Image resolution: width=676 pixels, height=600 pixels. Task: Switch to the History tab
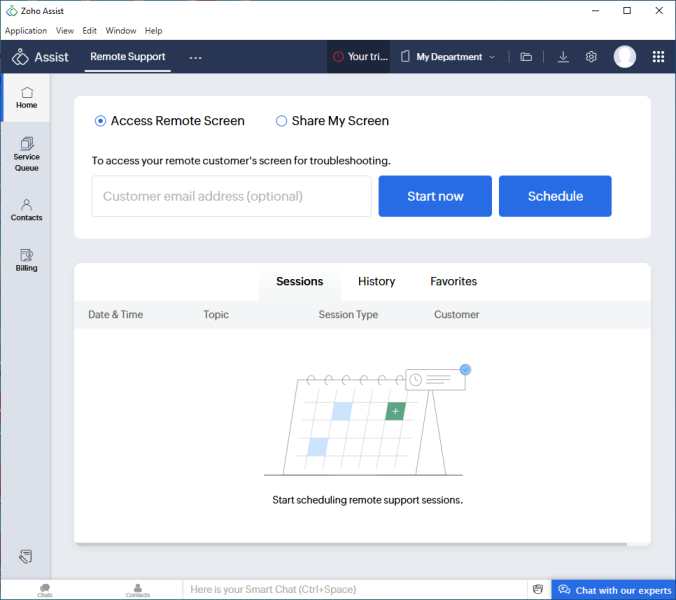point(376,281)
